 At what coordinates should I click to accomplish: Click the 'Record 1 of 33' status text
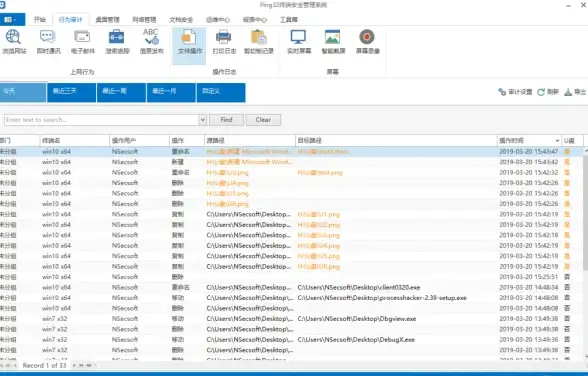click(44, 365)
